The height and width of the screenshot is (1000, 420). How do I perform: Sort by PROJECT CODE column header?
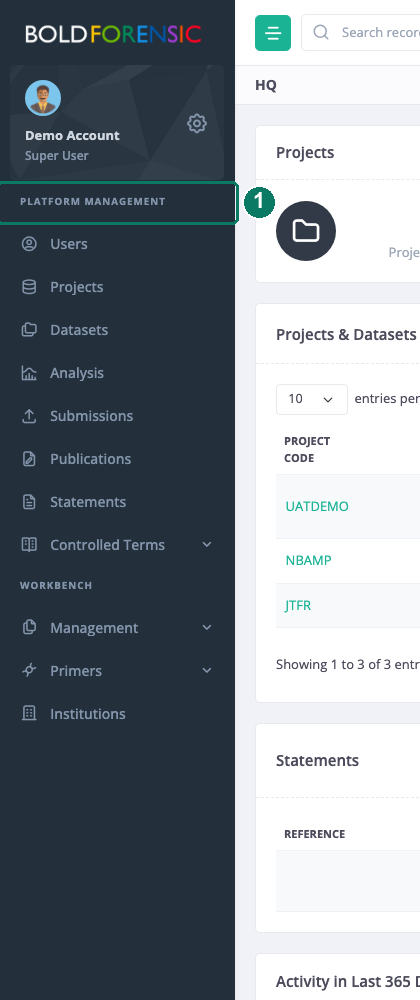(307, 450)
